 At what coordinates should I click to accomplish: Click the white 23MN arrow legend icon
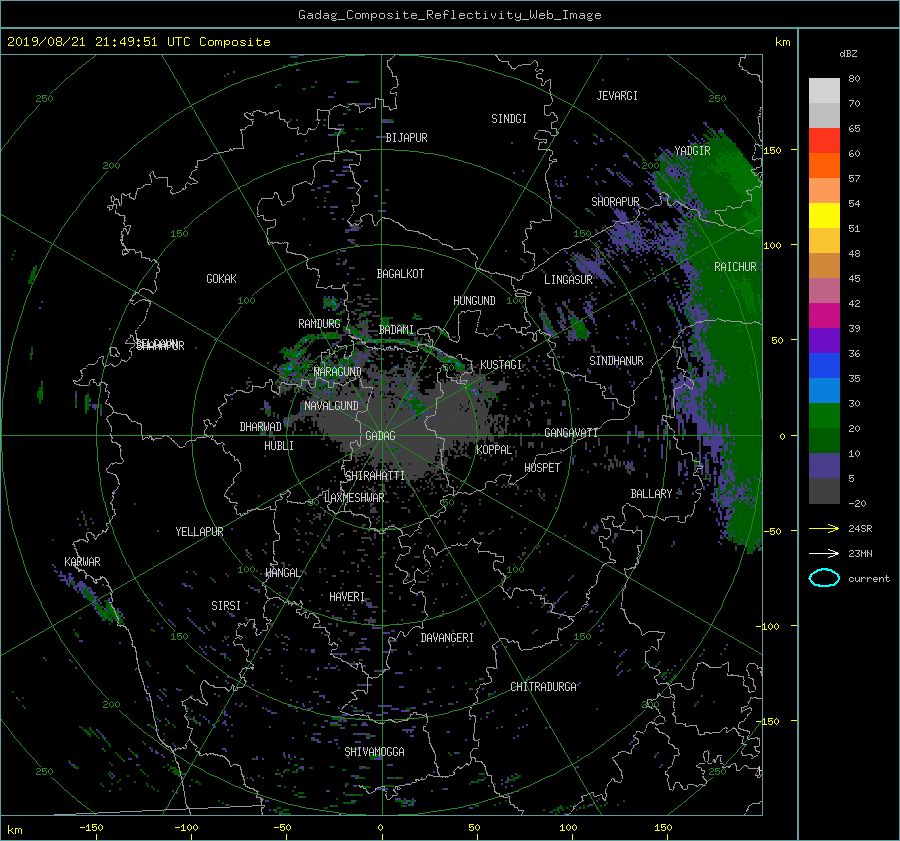pyautogui.click(x=824, y=553)
